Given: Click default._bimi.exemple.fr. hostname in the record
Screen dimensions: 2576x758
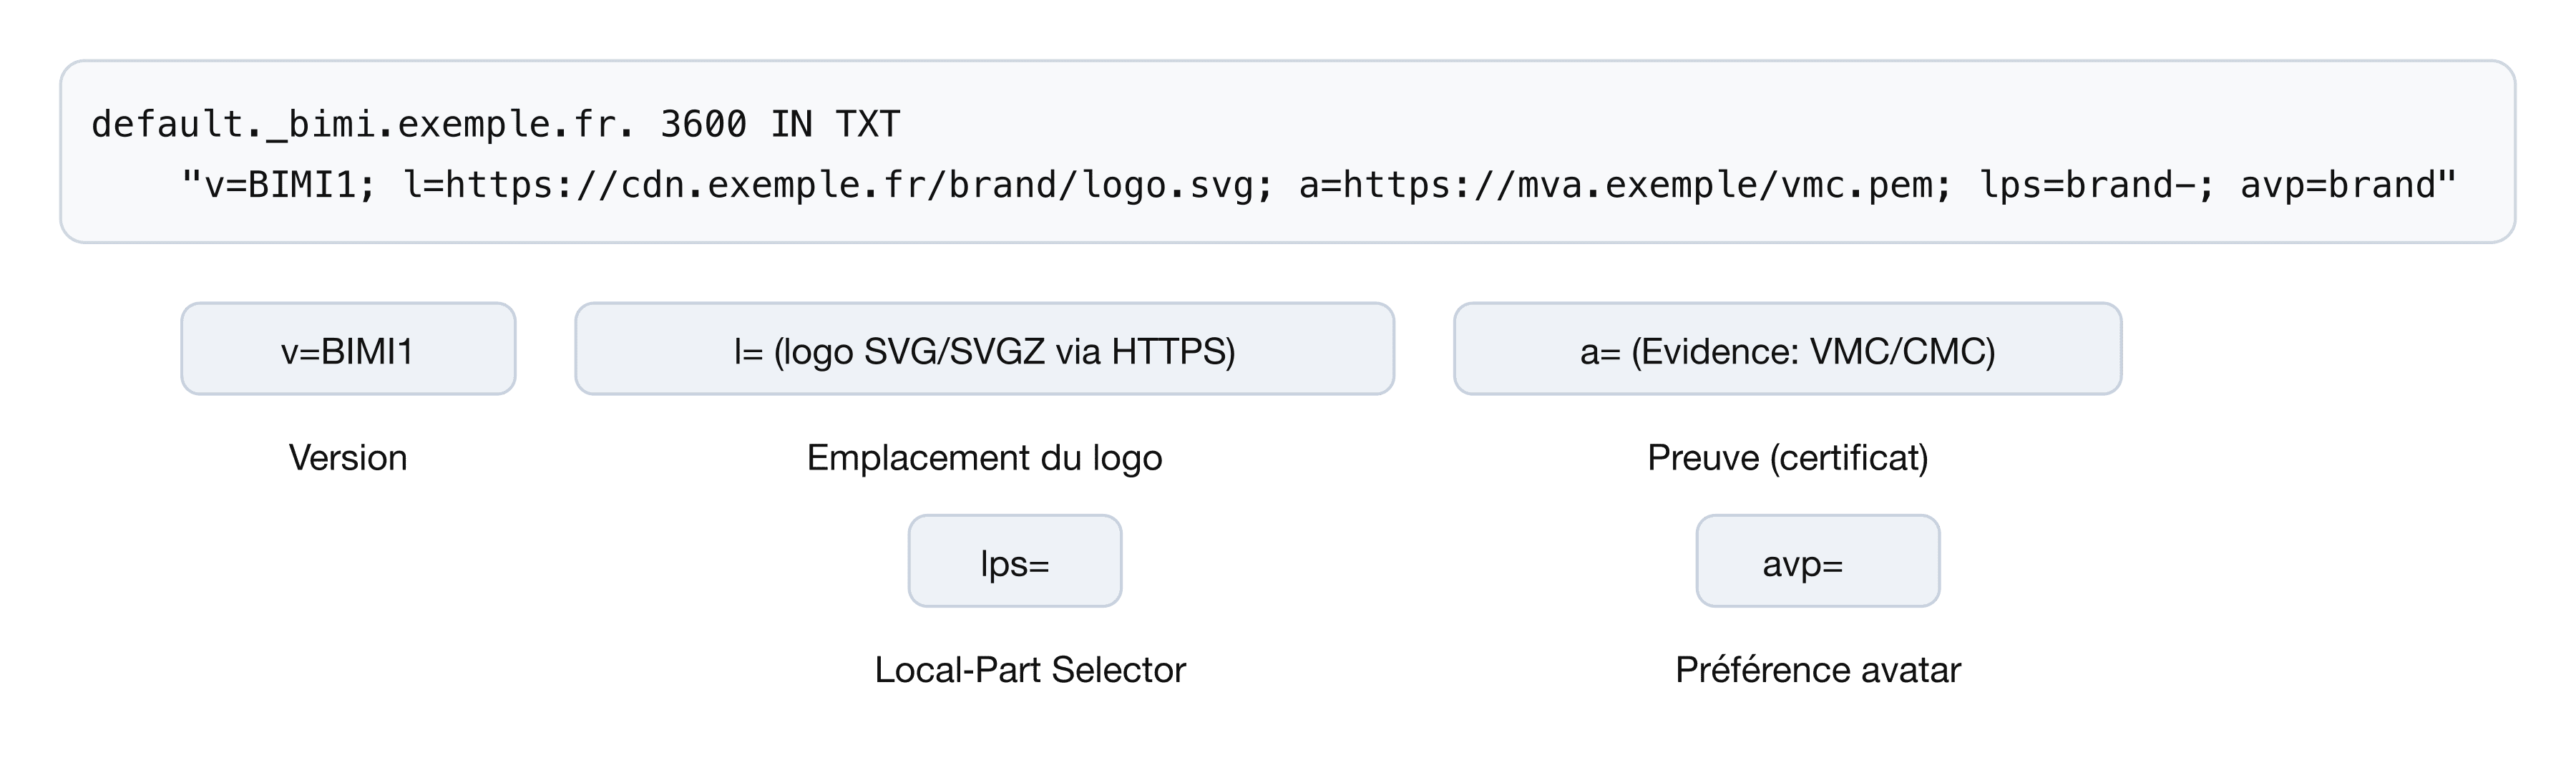Looking at the screenshot, I should click(x=362, y=125).
